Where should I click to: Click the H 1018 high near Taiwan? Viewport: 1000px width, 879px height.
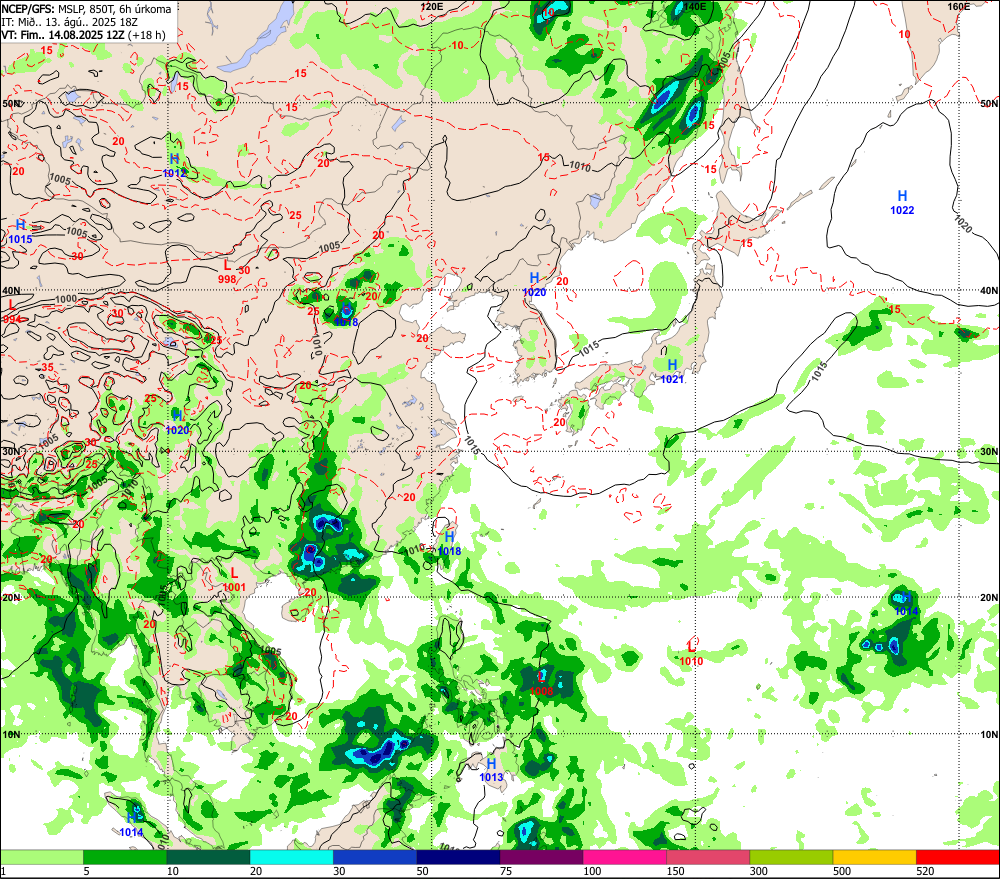pos(450,543)
